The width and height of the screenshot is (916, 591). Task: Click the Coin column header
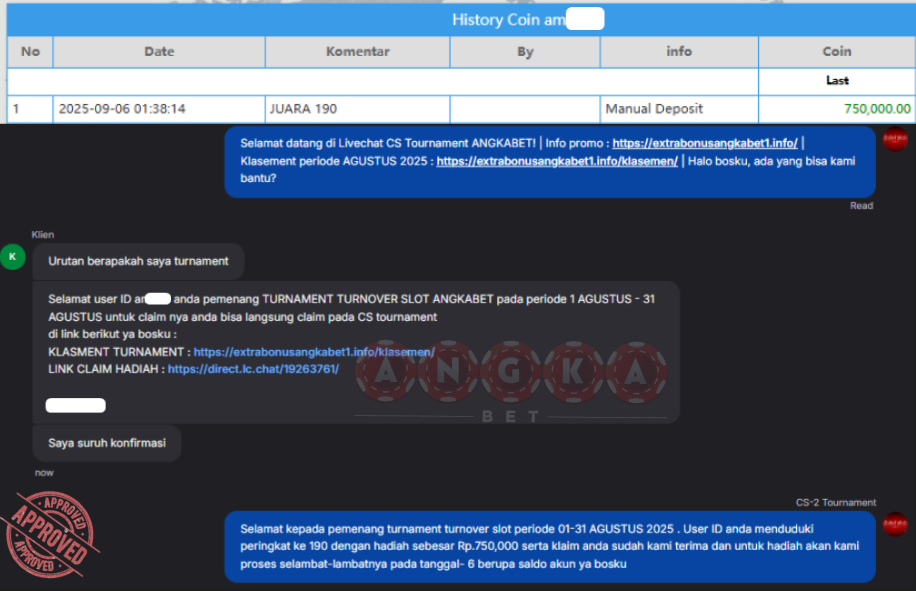click(837, 52)
